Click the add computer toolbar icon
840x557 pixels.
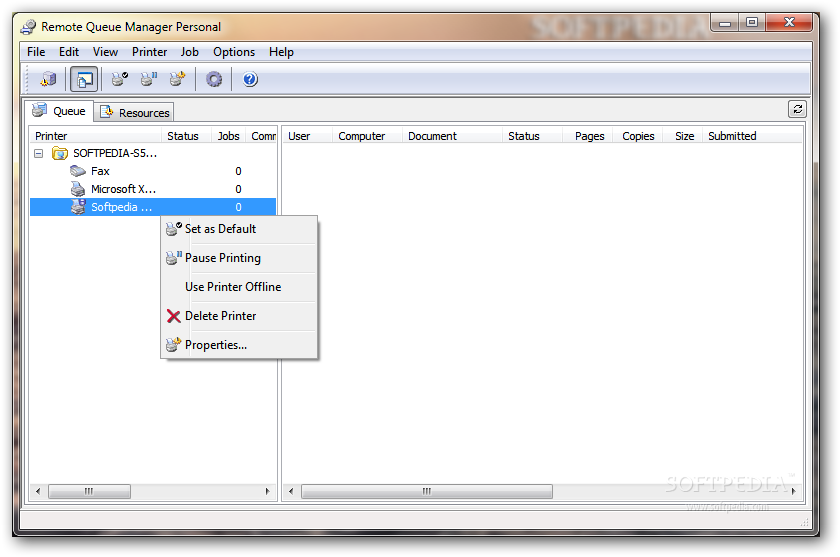click(48, 79)
